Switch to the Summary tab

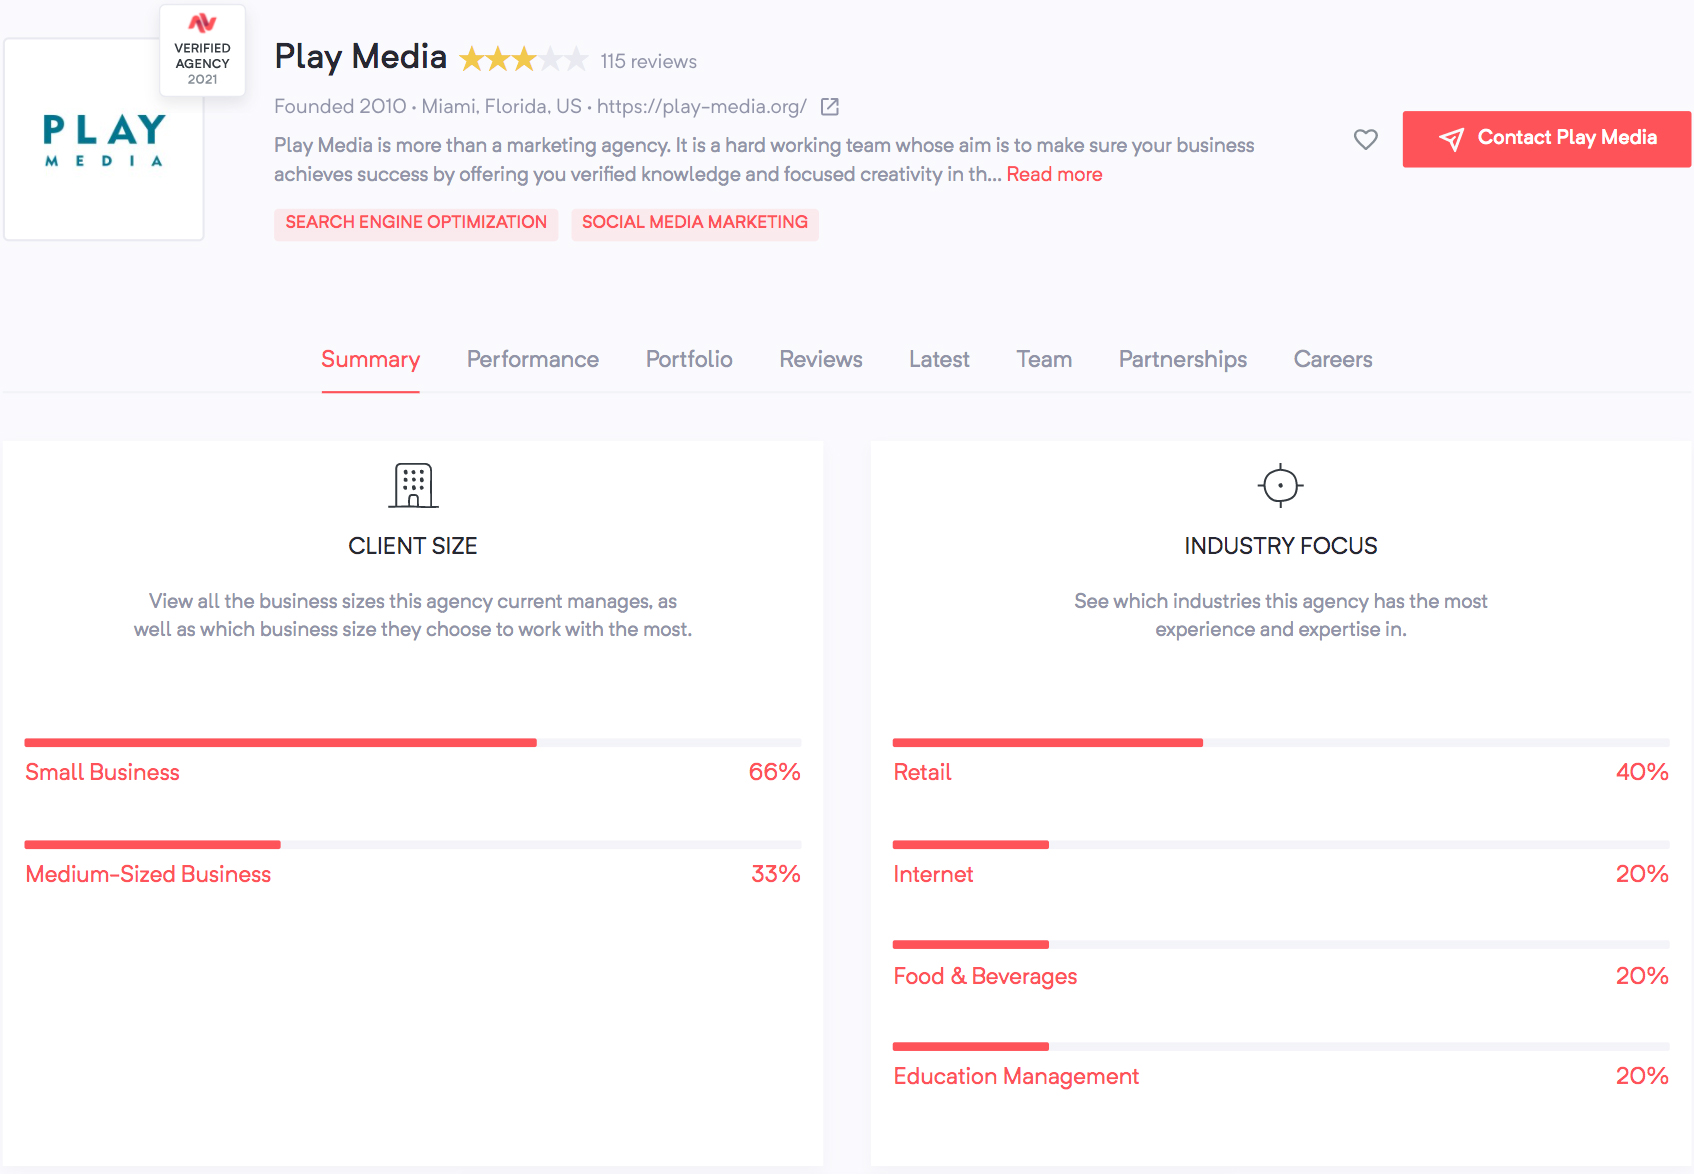click(370, 360)
